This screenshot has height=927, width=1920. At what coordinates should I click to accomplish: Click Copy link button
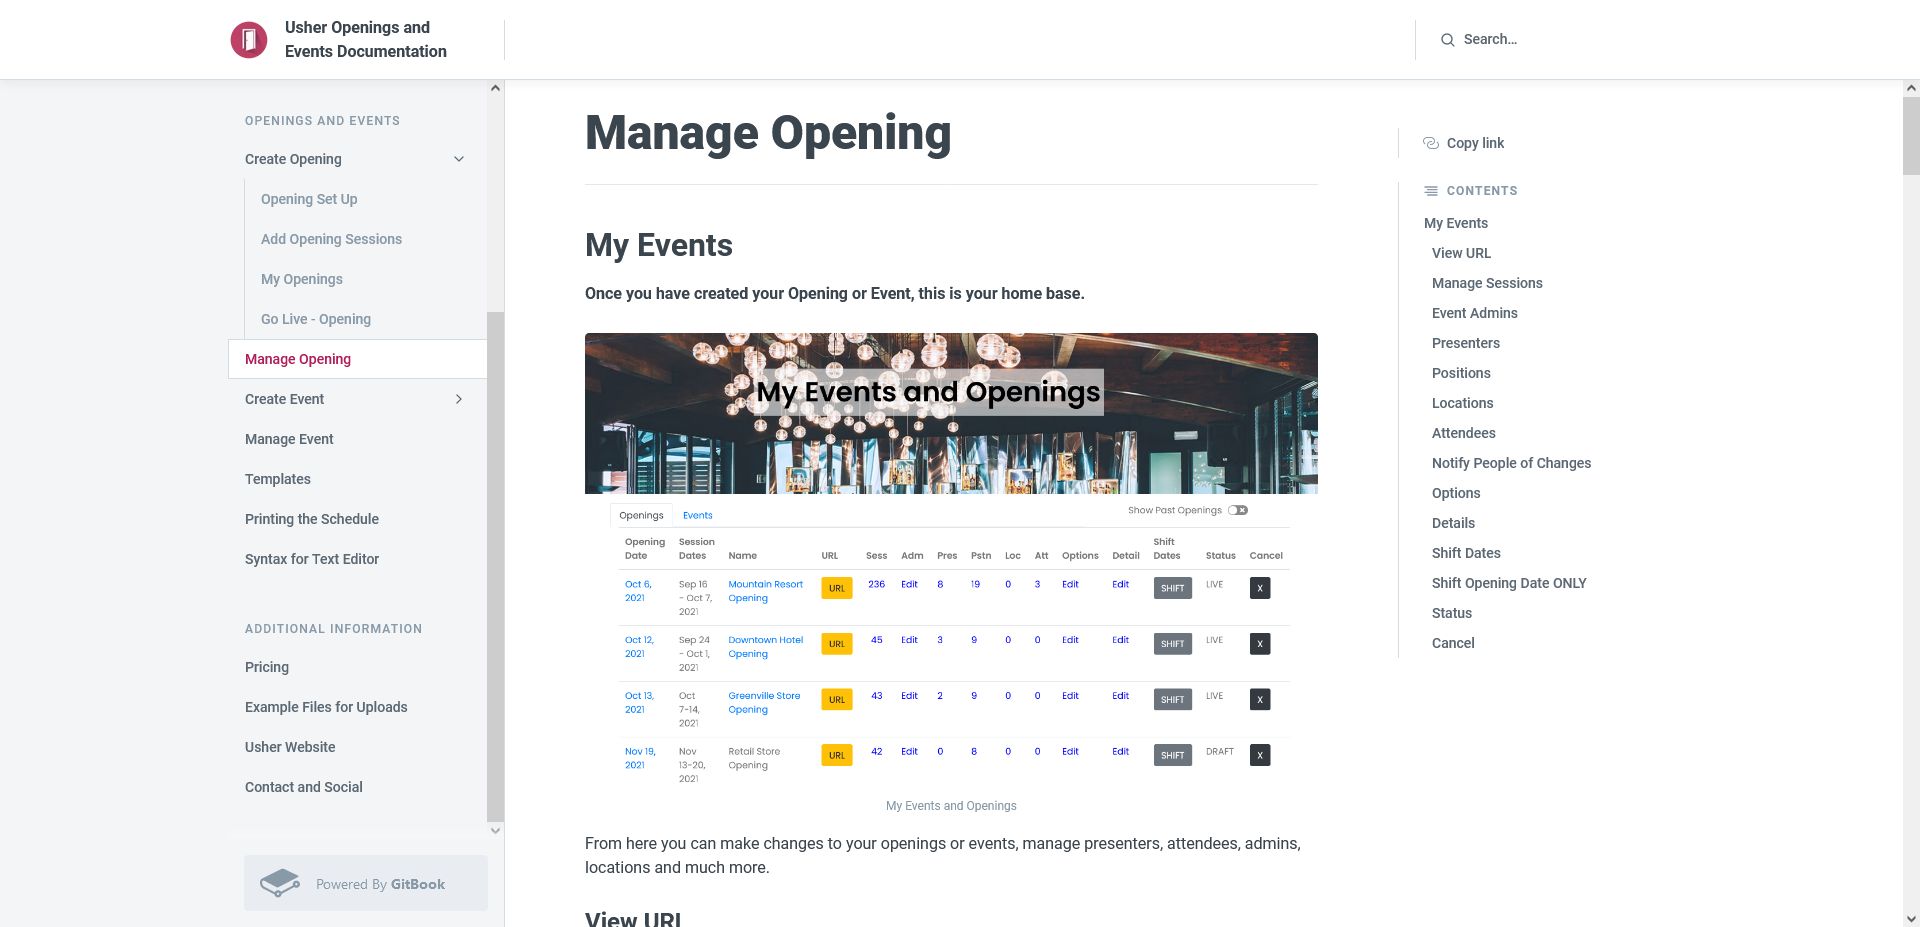[1464, 143]
